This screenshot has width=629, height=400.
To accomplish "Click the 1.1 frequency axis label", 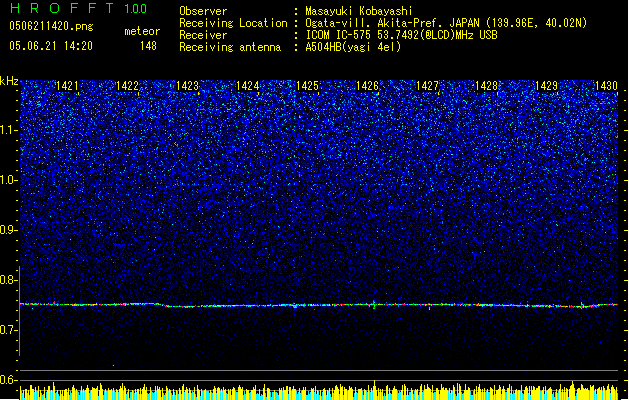I will tap(9, 130).
